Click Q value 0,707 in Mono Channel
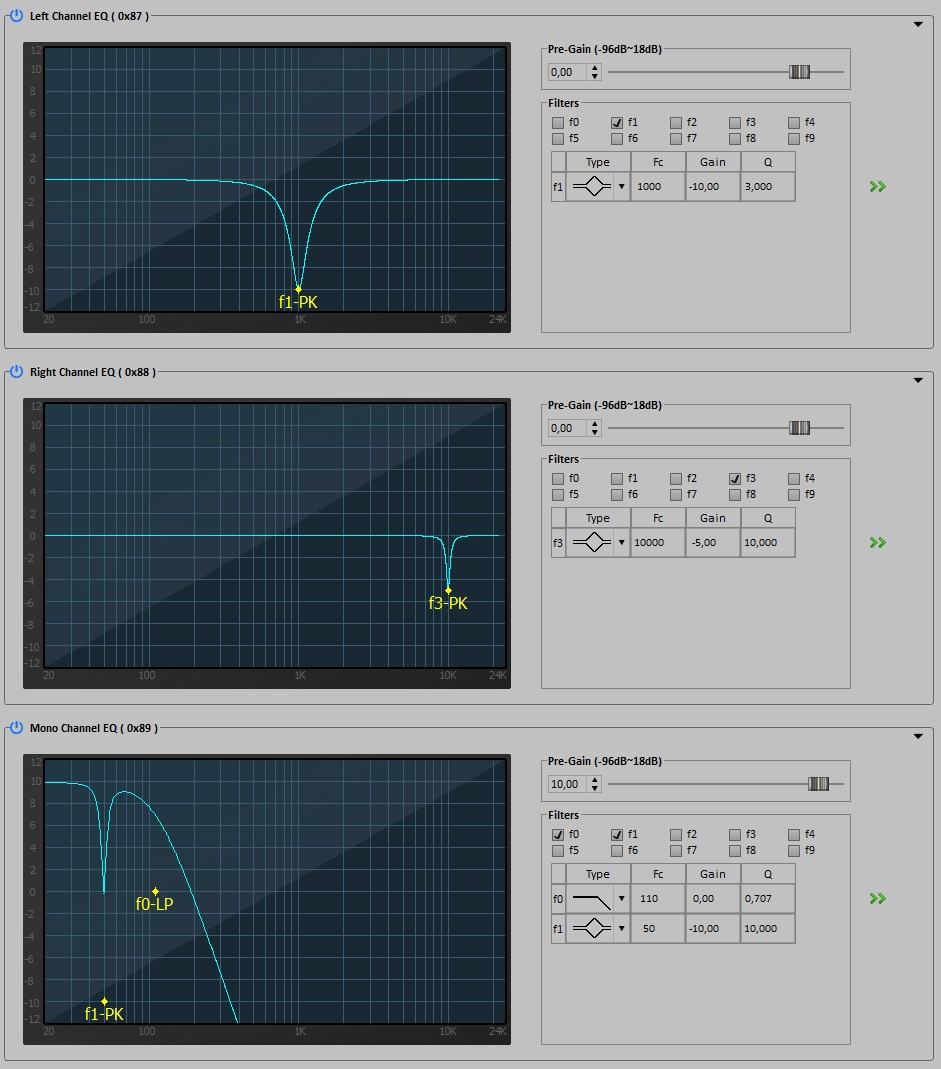Viewport: 941px width, 1069px height. click(768, 899)
